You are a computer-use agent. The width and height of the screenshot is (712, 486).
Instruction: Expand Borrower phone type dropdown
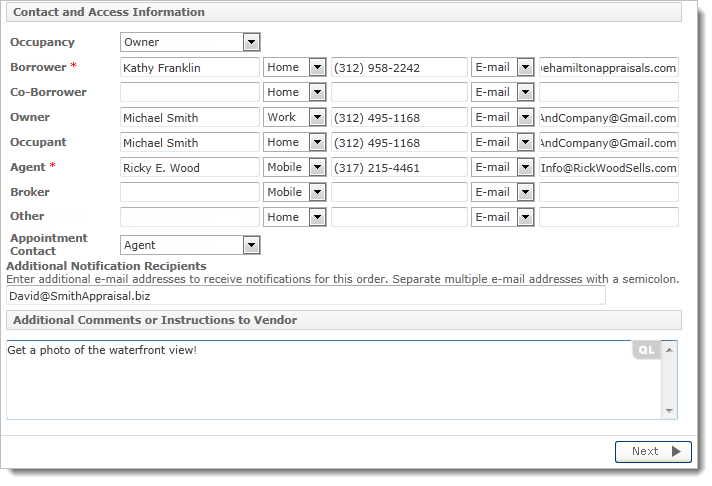coord(317,67)
